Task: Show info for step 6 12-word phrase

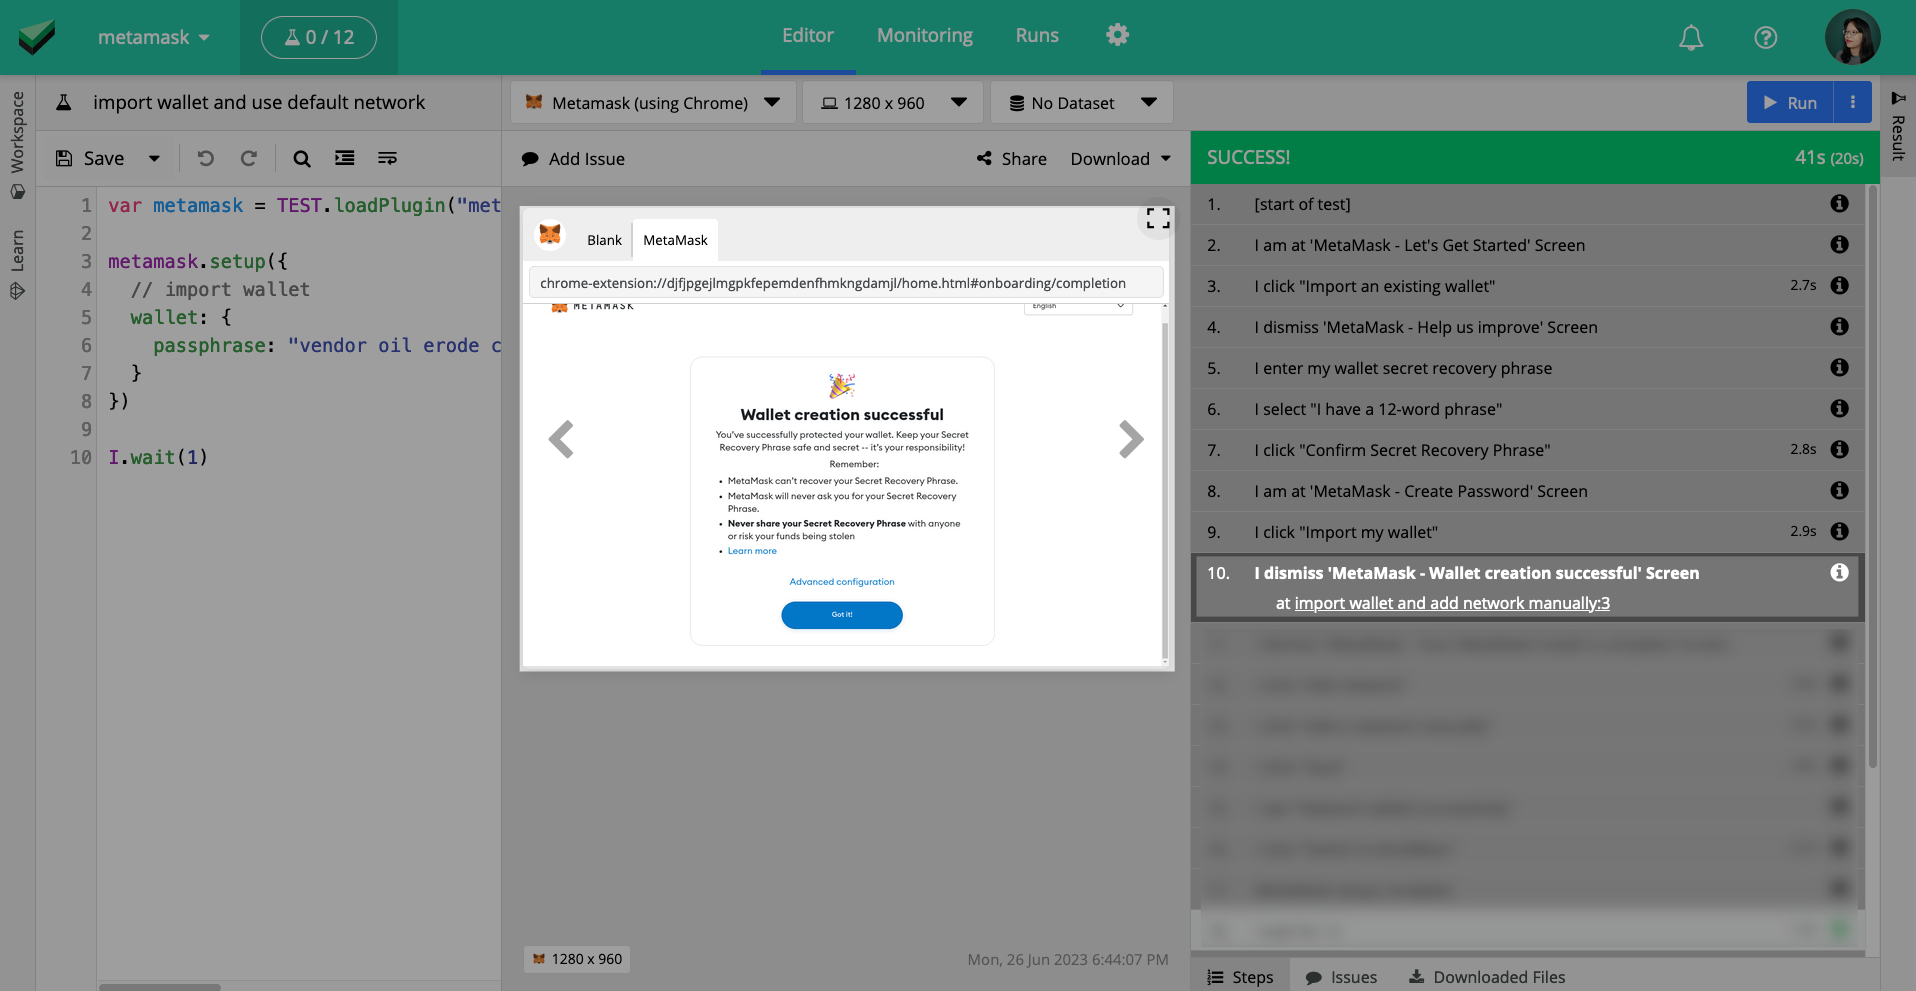Action: click(x=1839, y=408)
